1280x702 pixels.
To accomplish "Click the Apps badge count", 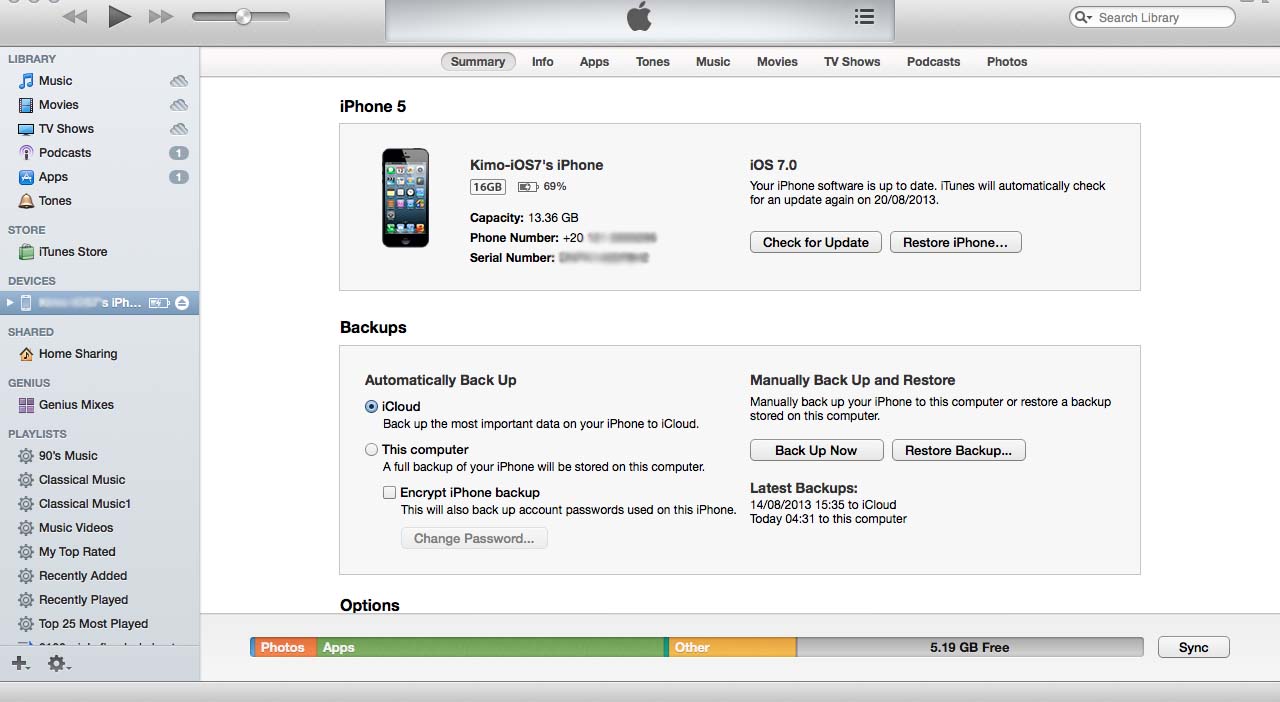I will coord(178,177).
